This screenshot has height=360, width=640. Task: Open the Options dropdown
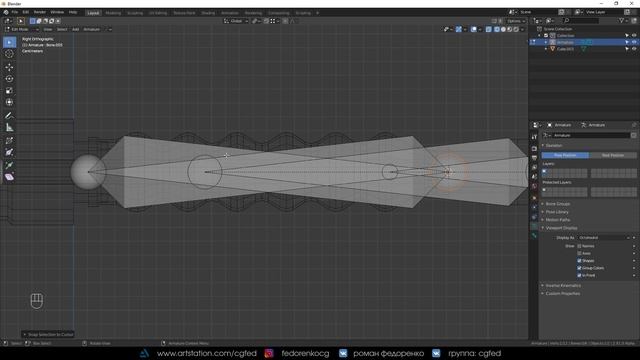(516, 21)
